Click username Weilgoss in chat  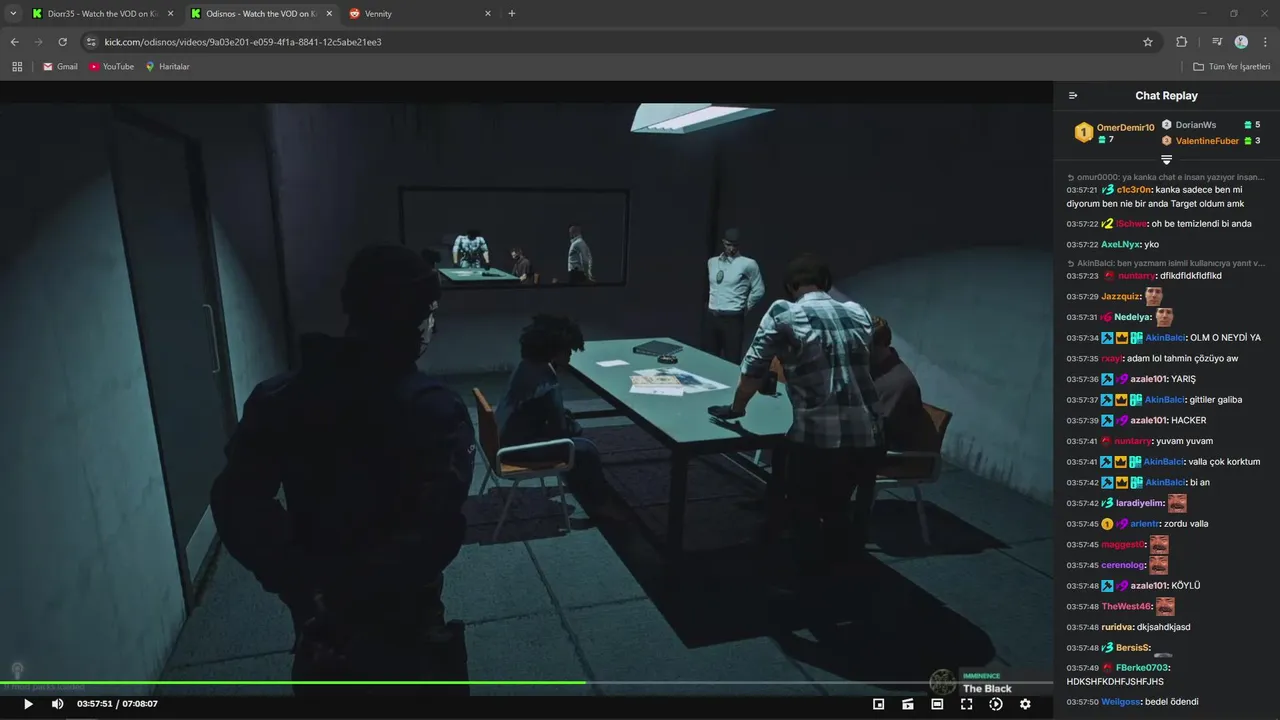click(x=1121, y=702)
